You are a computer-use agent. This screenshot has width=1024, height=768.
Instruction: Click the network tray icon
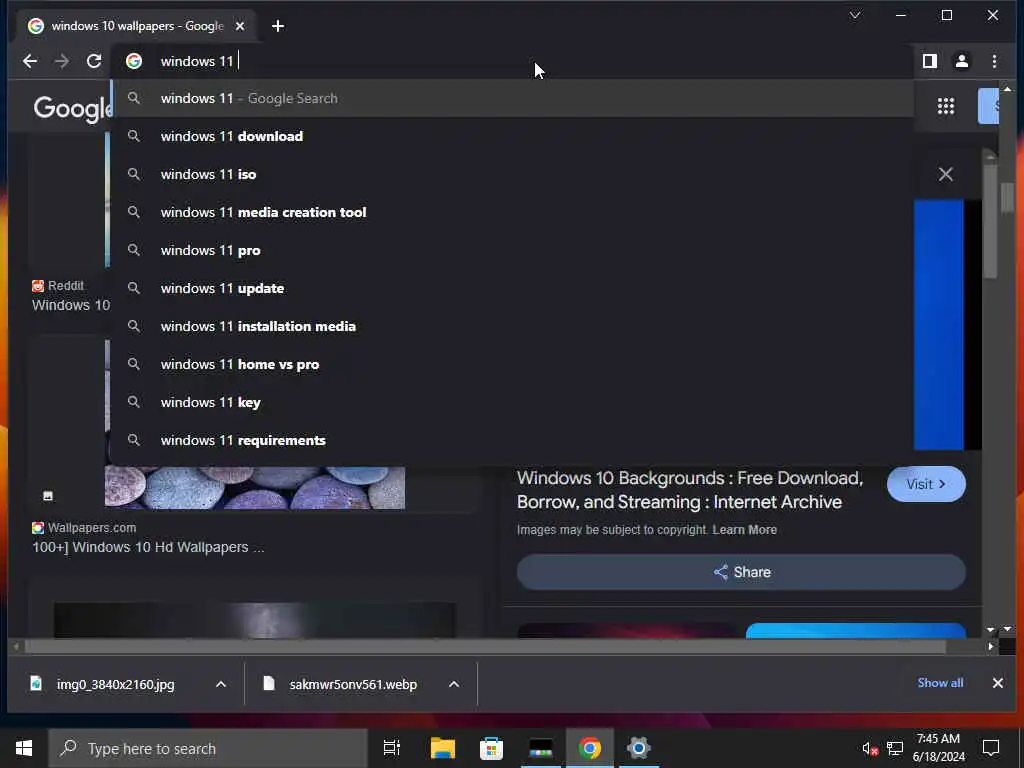tap(895, 748)
